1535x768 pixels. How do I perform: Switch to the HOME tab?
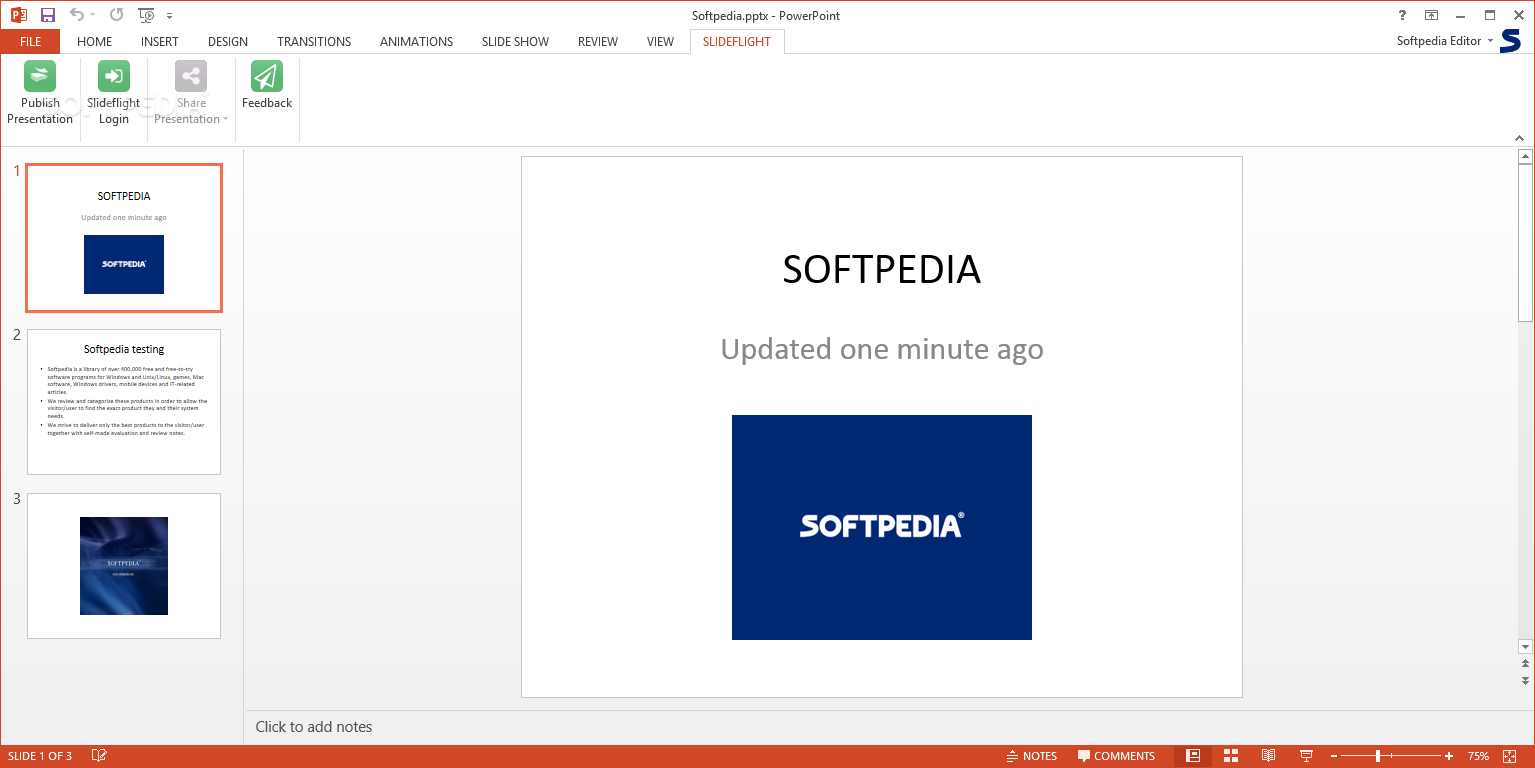point(95,42)
